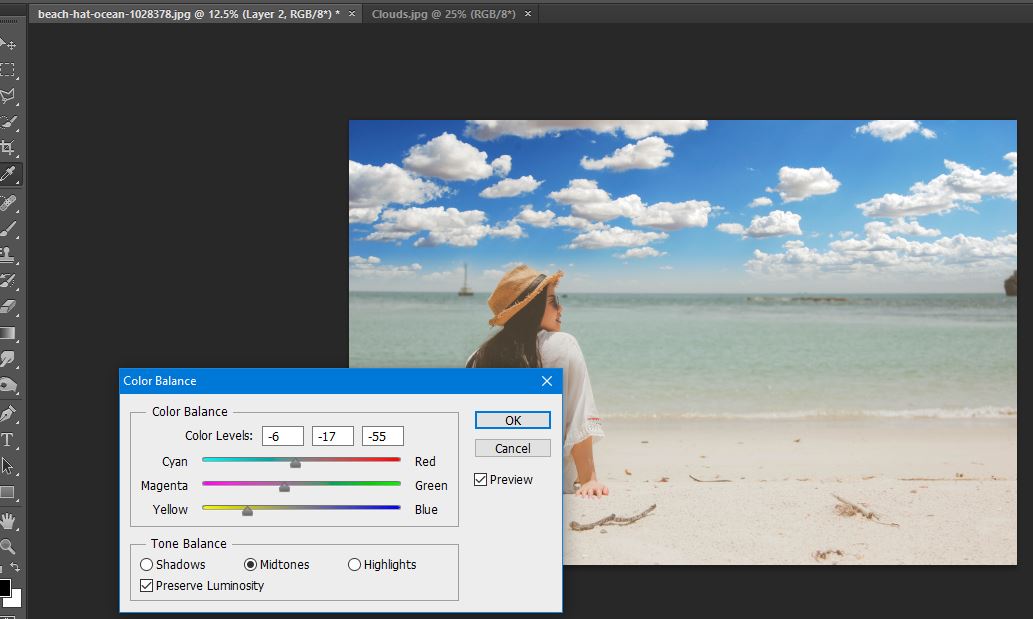
Task: Choose the Shadows tone balance
Action: pos(147,565)
